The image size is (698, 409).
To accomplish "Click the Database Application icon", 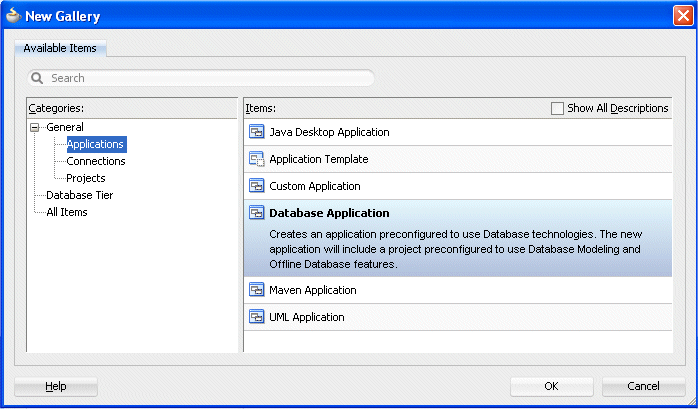I will pyautogui.click(x=256, y=213).
